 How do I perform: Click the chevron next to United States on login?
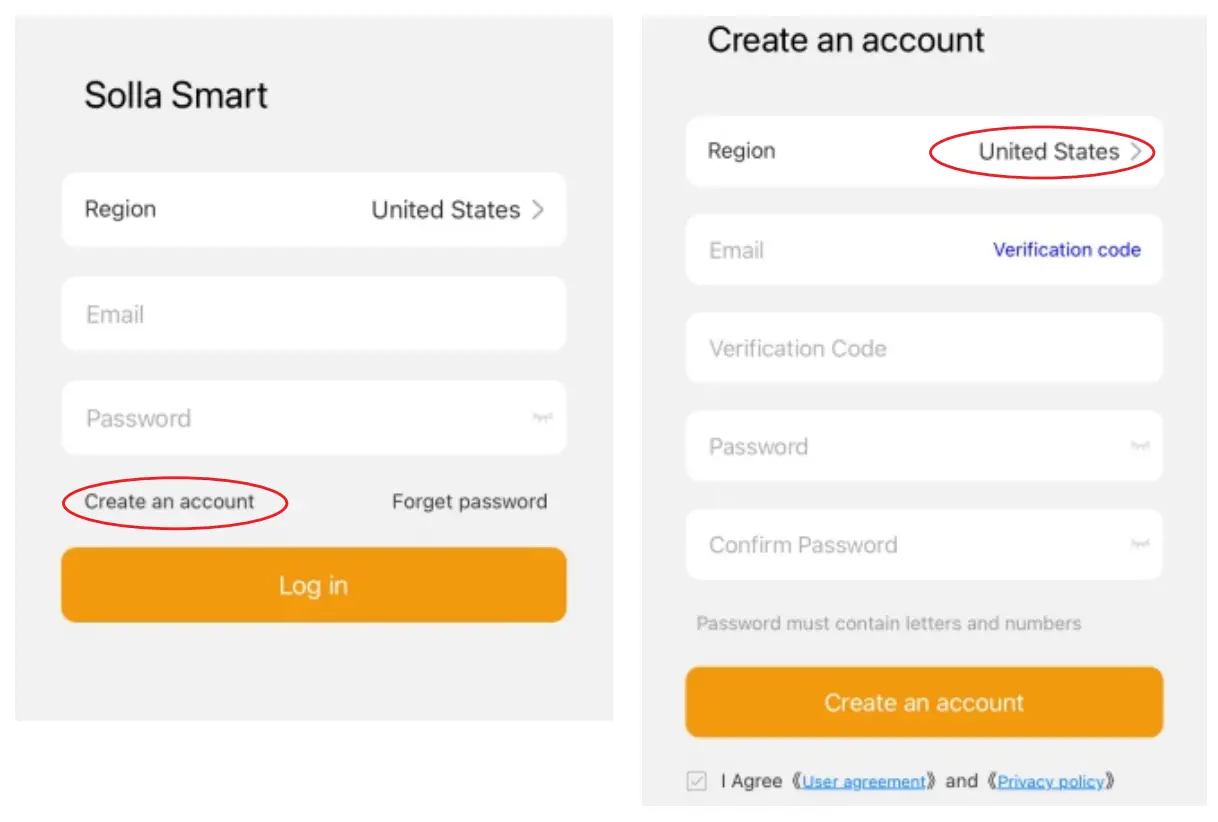click(537, 210)
